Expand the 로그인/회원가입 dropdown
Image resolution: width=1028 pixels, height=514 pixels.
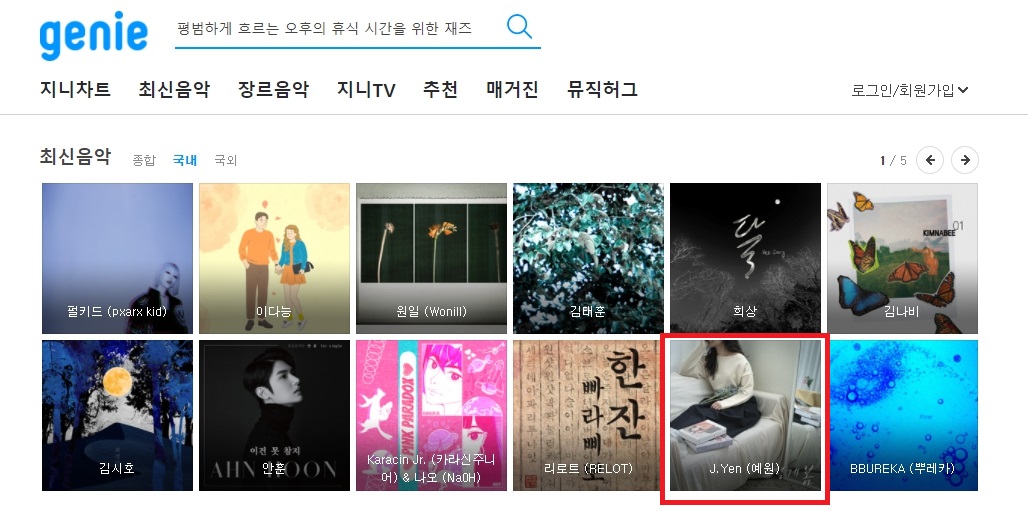click(910, 90)
